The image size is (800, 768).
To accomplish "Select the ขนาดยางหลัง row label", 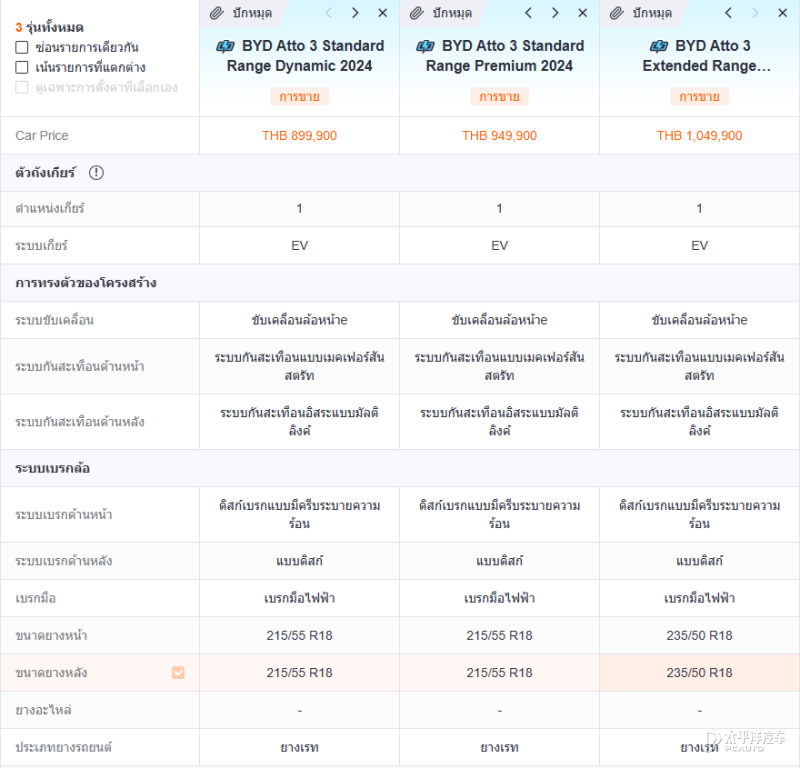I will pyautogui.click(x=51, y=673).
